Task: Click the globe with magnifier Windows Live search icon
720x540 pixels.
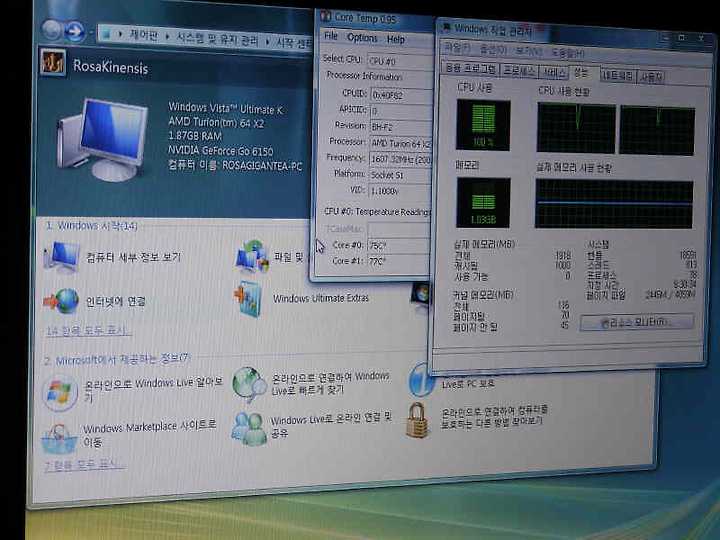Action: [249, 384]
